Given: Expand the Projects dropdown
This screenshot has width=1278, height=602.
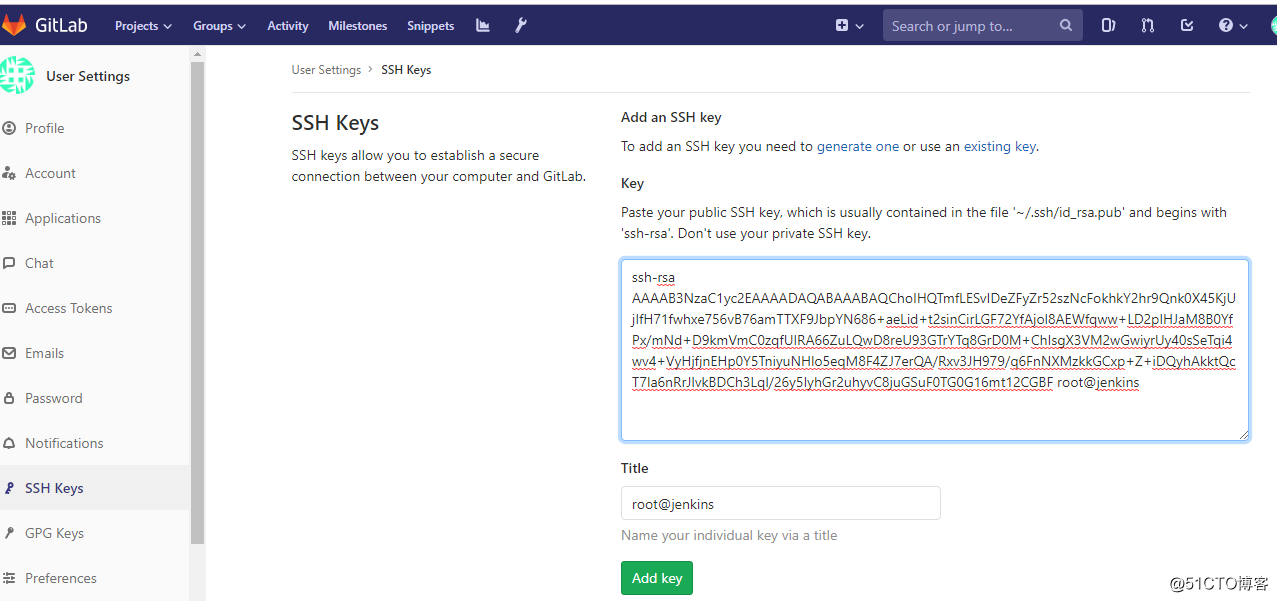Looking at the screenshot, I should pos(142,25).
